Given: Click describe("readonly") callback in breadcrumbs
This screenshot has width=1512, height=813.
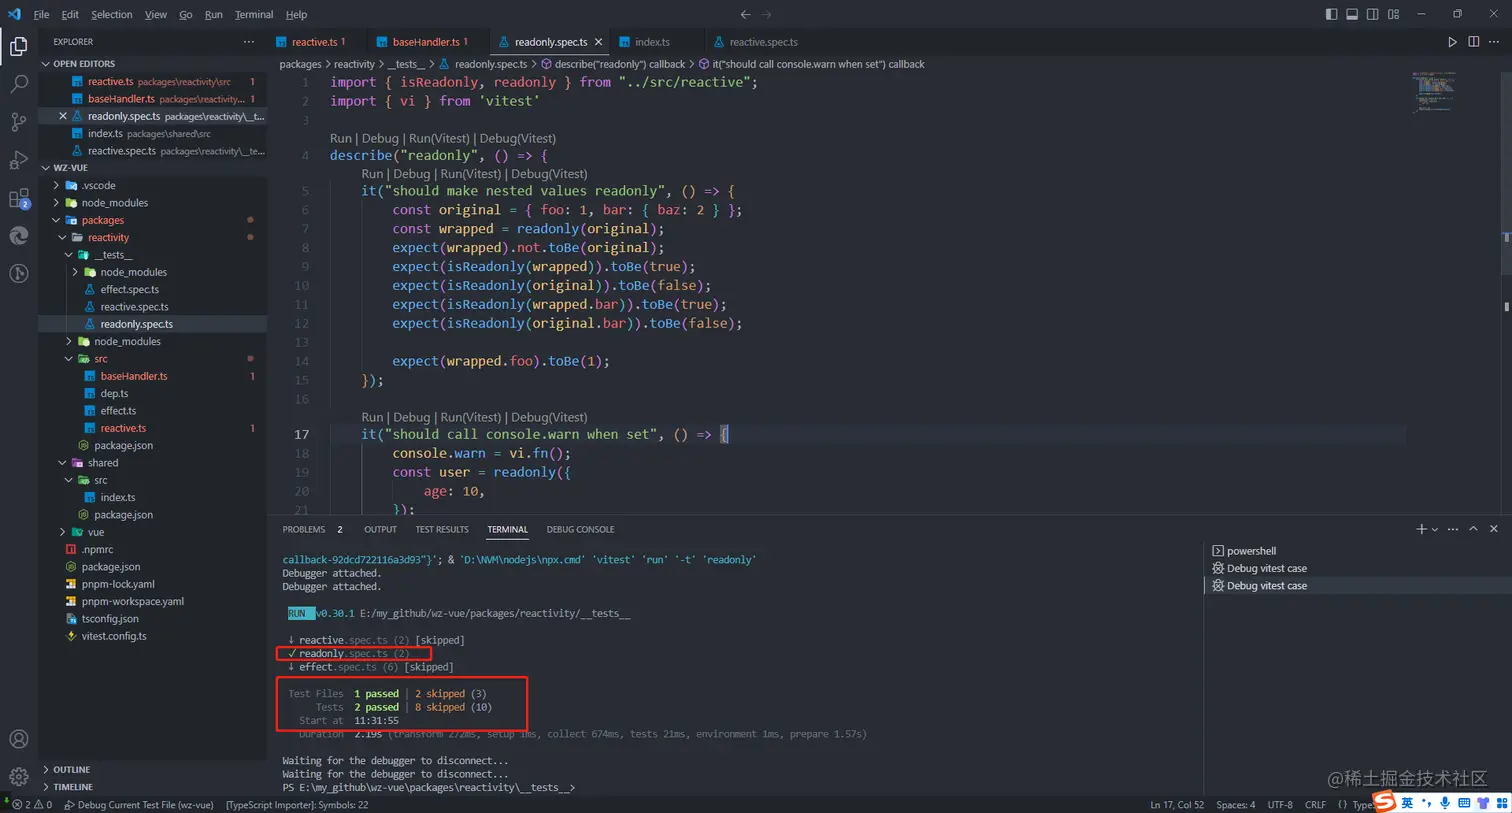Looking at the screenshot, I should (x=612, y=64).
